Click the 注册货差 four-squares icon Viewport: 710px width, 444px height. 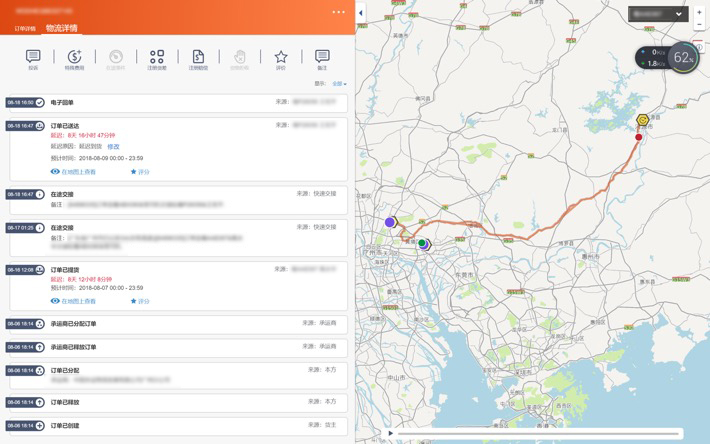pos(157,58)
